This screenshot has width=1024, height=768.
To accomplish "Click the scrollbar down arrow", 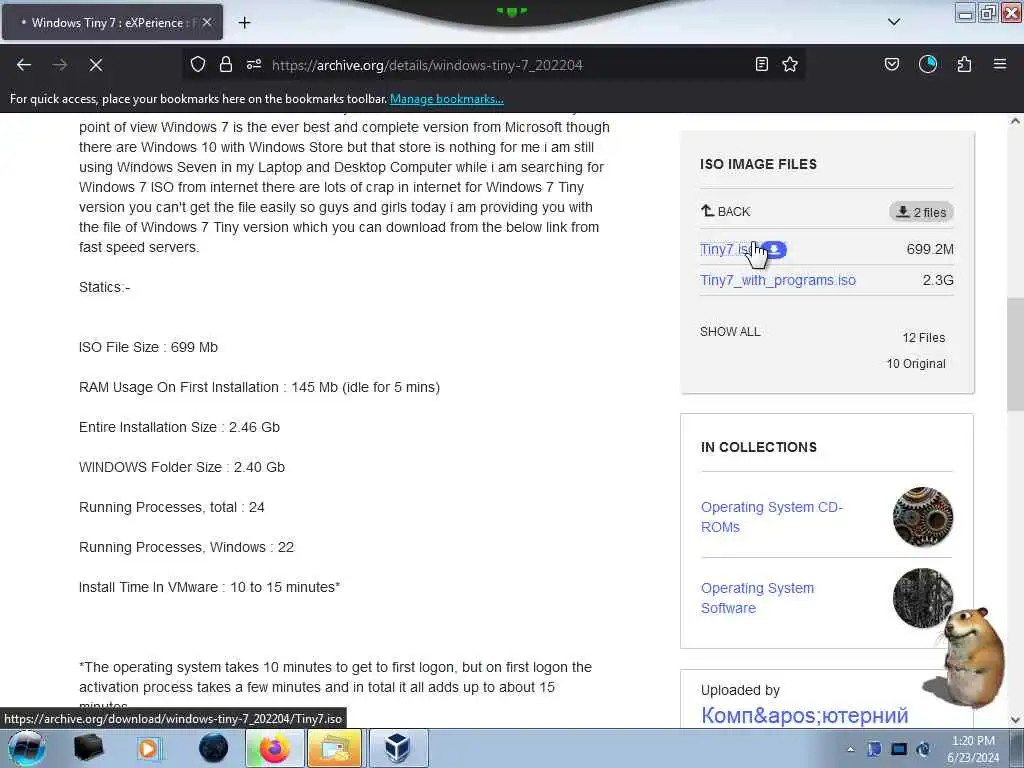I will pyautogui.click(x=1015, y=720).
